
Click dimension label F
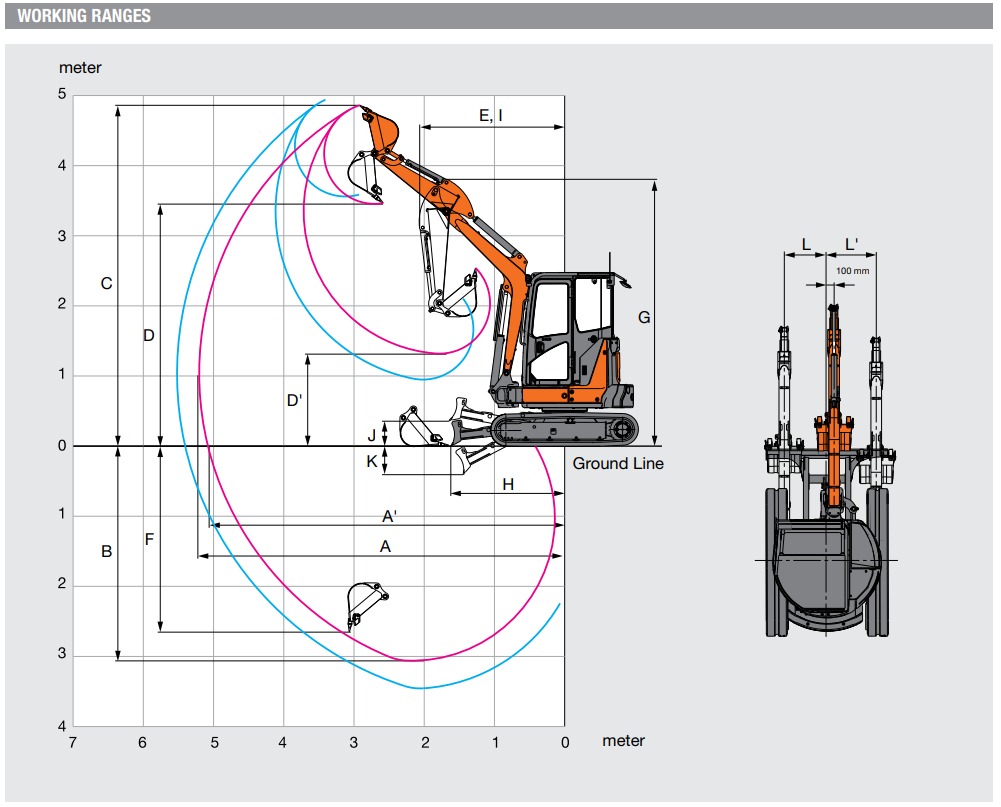(149, 539)
